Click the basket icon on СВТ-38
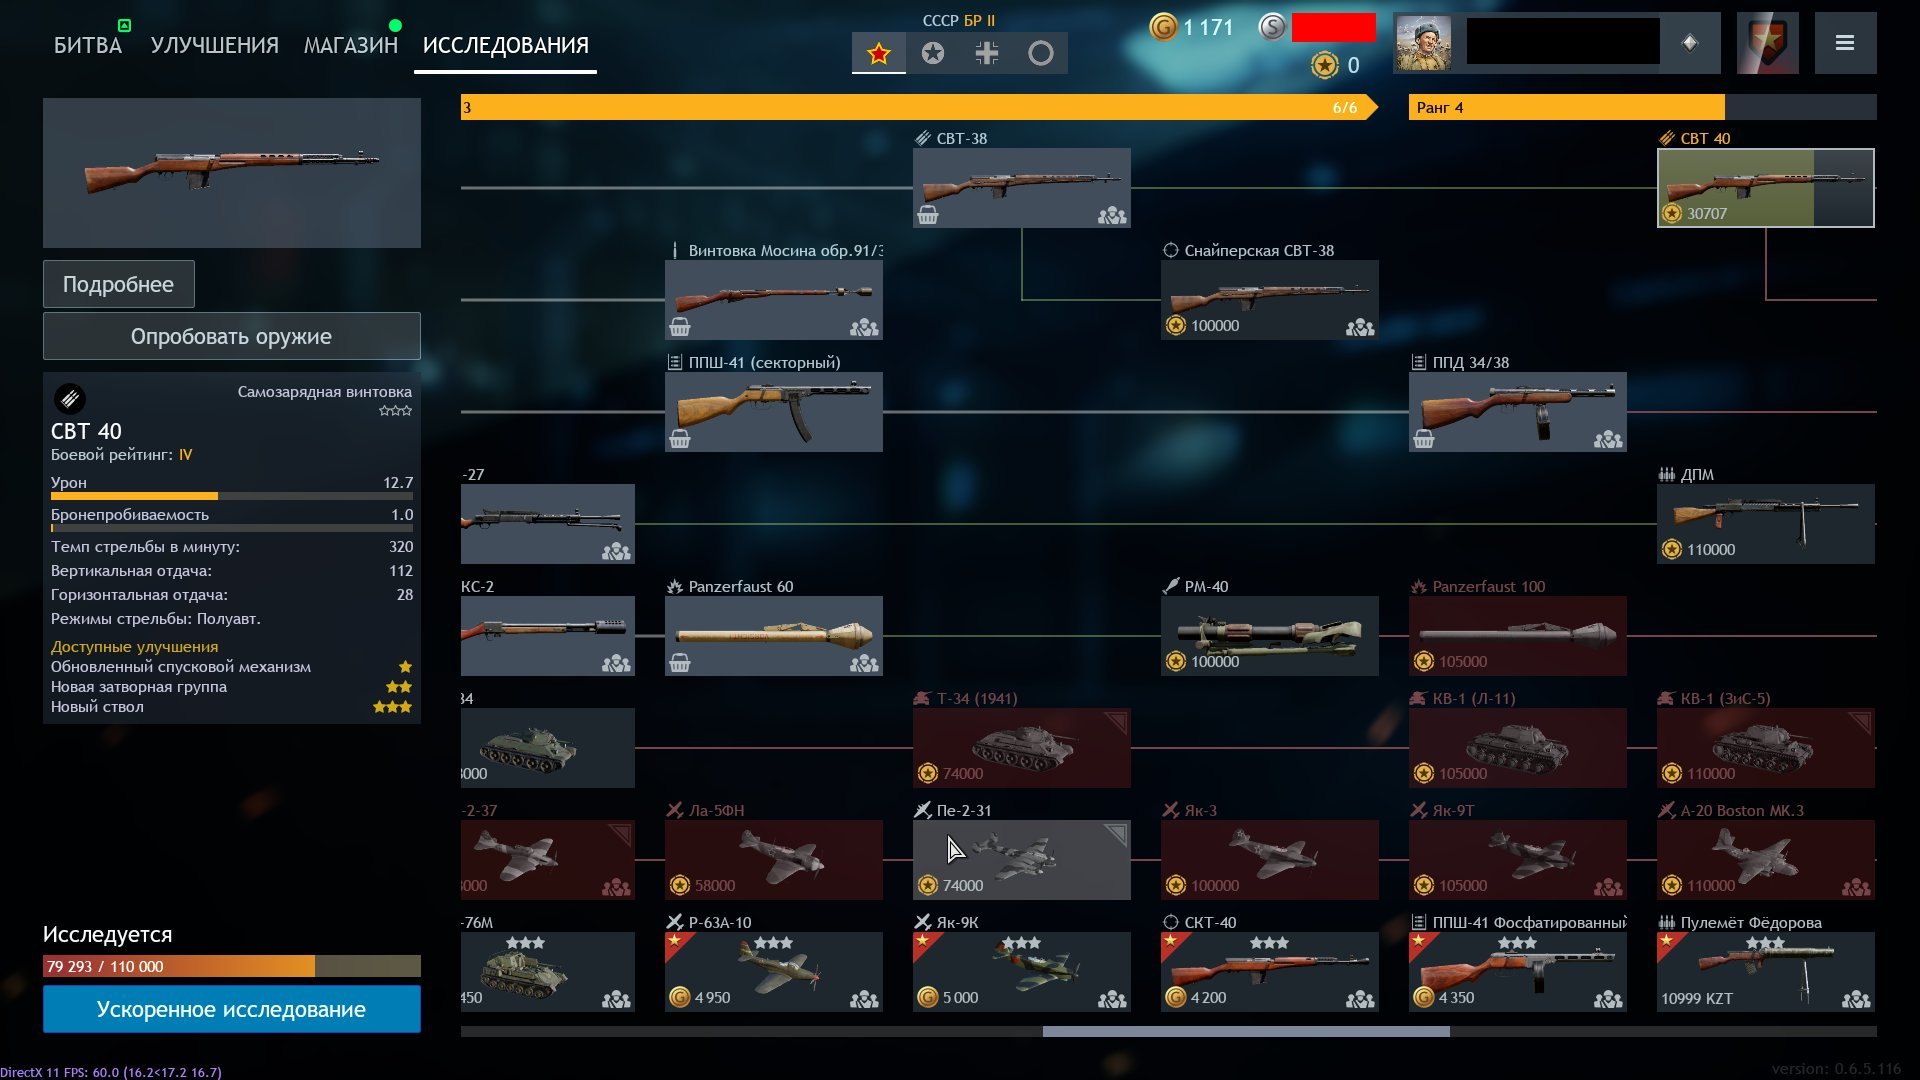The height and width of the screenshot is (1080, 1920). point(928,215)
